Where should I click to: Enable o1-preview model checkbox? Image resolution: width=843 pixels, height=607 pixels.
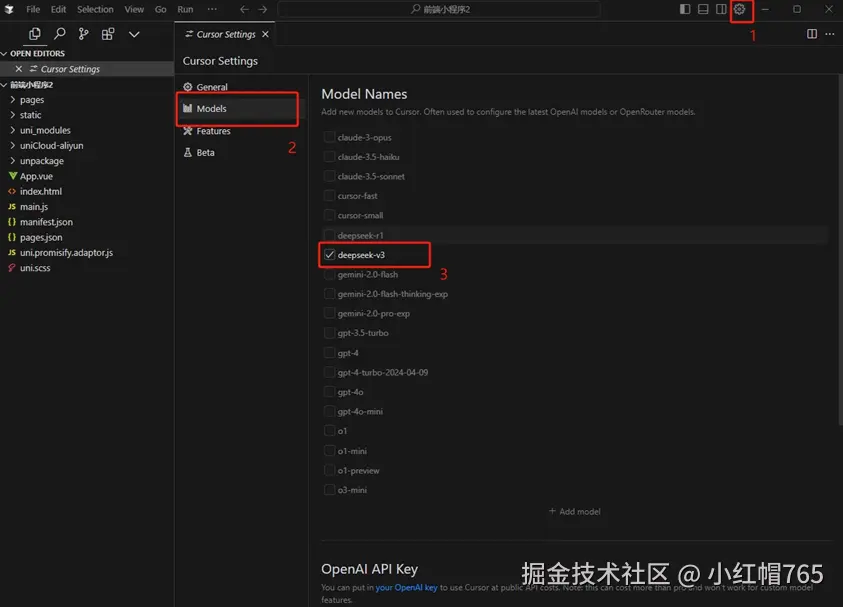click(329, 470)
